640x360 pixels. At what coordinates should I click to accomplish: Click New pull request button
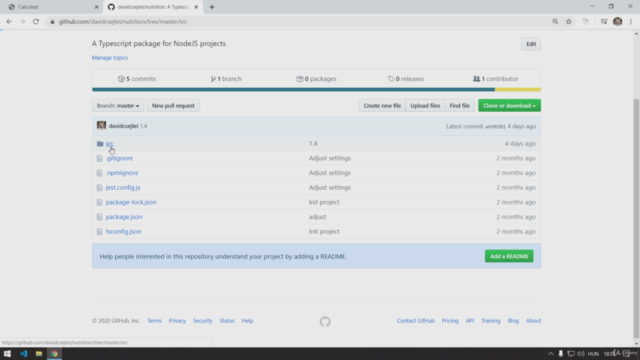coord(173,106)
